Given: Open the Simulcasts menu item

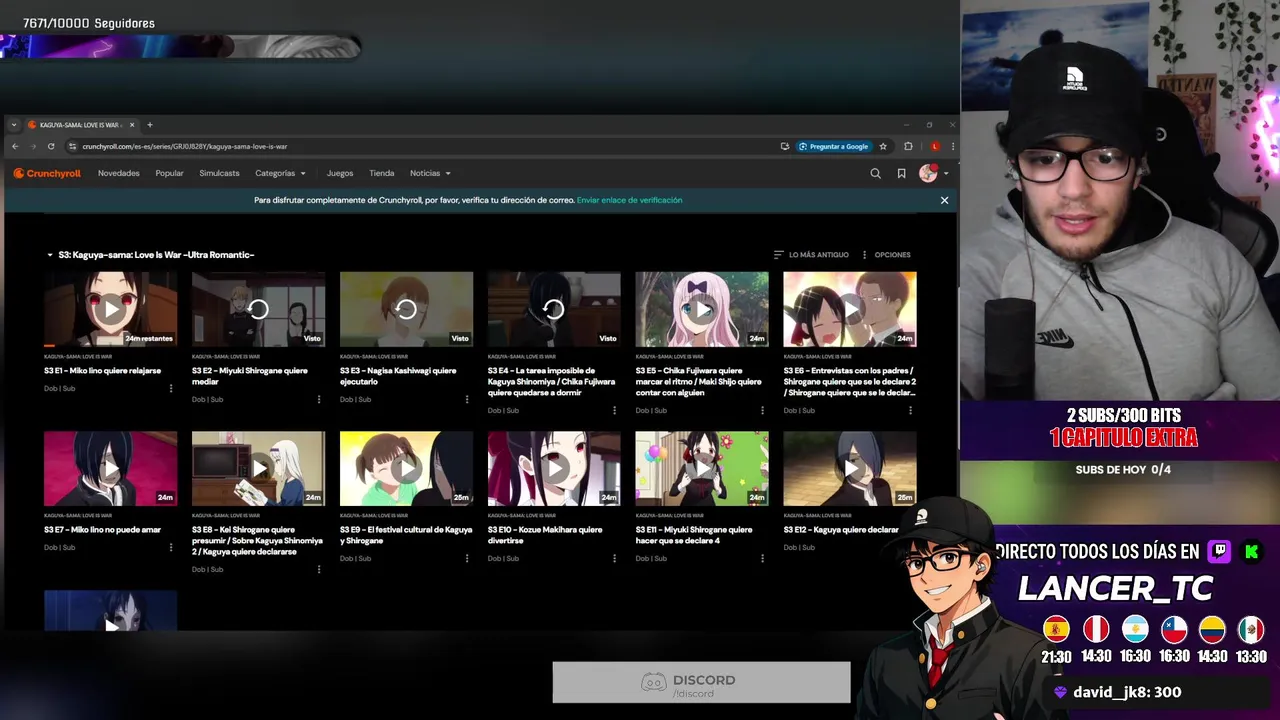Looking at the screenshot, I should coord(219,173).
